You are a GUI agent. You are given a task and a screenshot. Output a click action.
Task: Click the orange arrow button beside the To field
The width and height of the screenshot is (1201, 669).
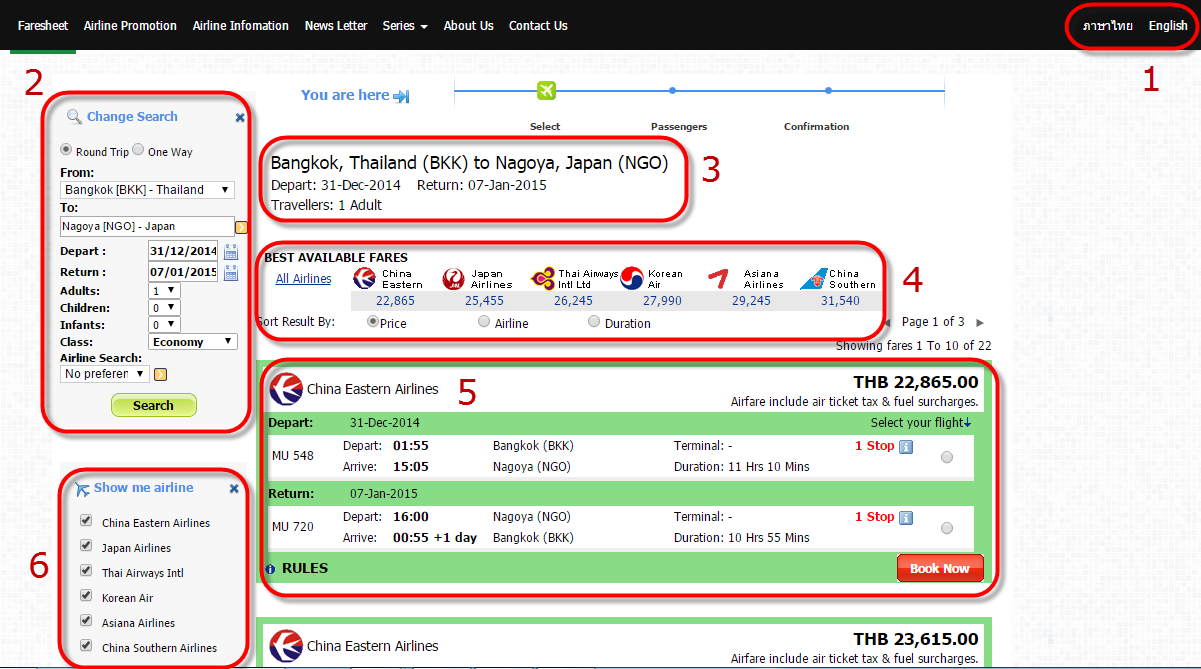[x=241, y=227]
